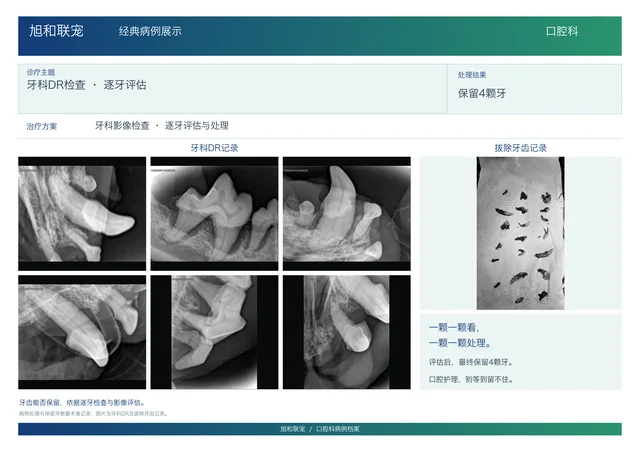Click the 保留4颗牙 result text
Image resolution: width=640 pixels, height=452 pixels.
tap(482, 94)
